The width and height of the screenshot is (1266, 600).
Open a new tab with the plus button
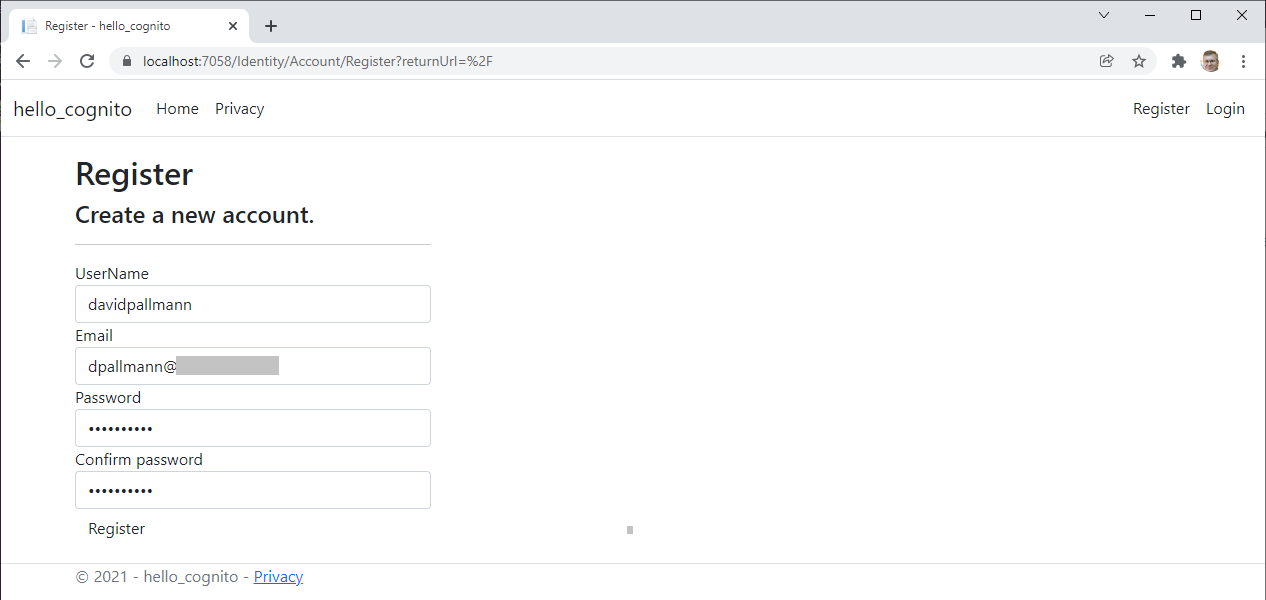[270, 26]
